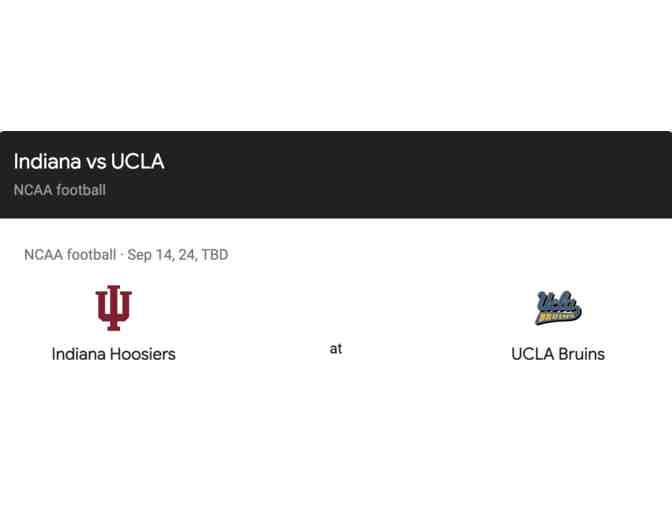The image size is (672, 510).
Task: Open the UCLA Bruins team name
Action: coord(558,354)
